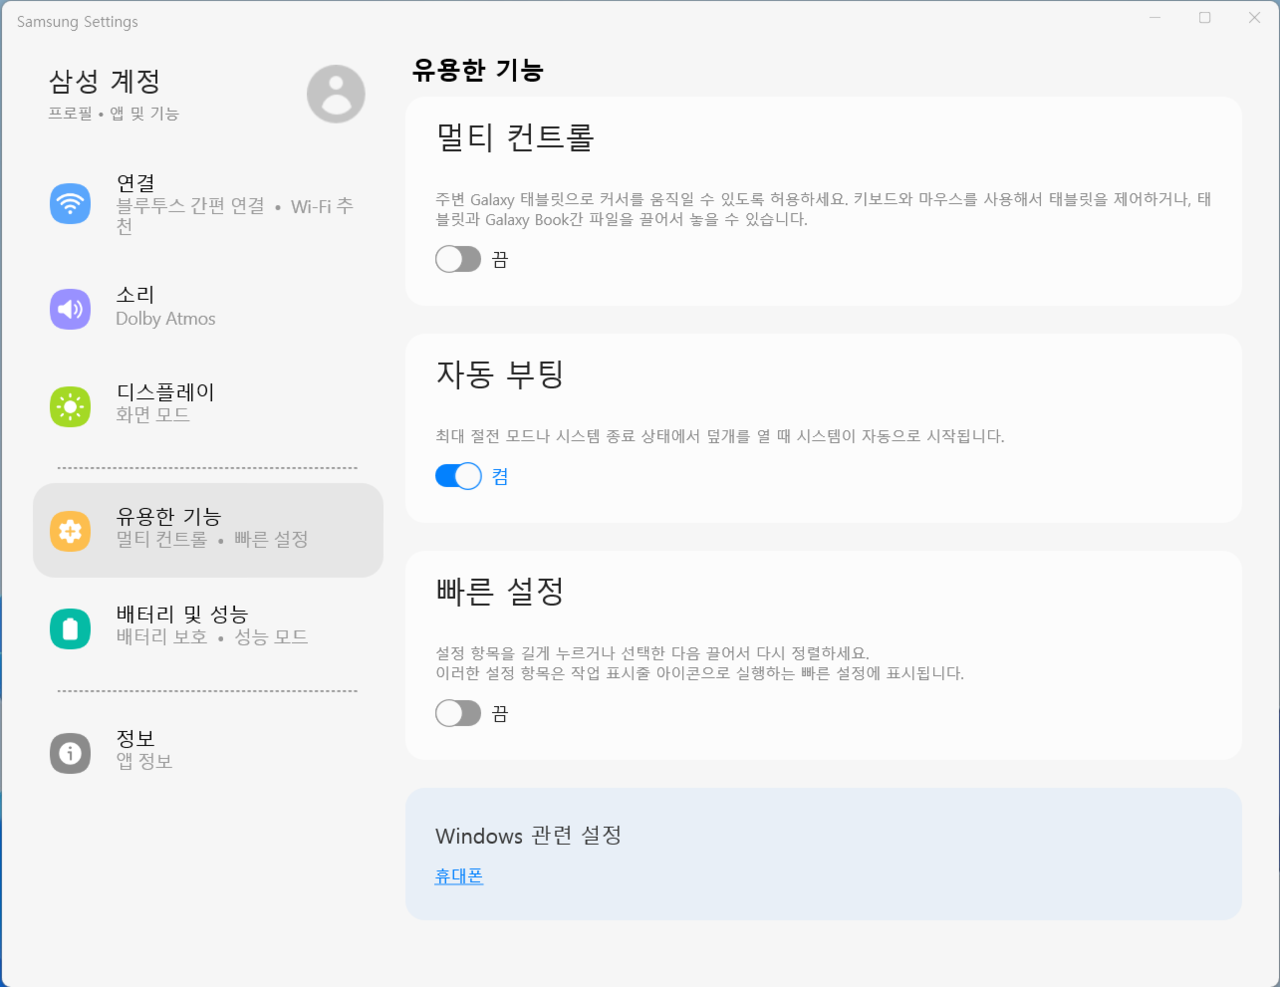Open the 휴대폰 link under Windows 관련 설정
Viewport: 1280px width, 987px height.
point(459,876)
